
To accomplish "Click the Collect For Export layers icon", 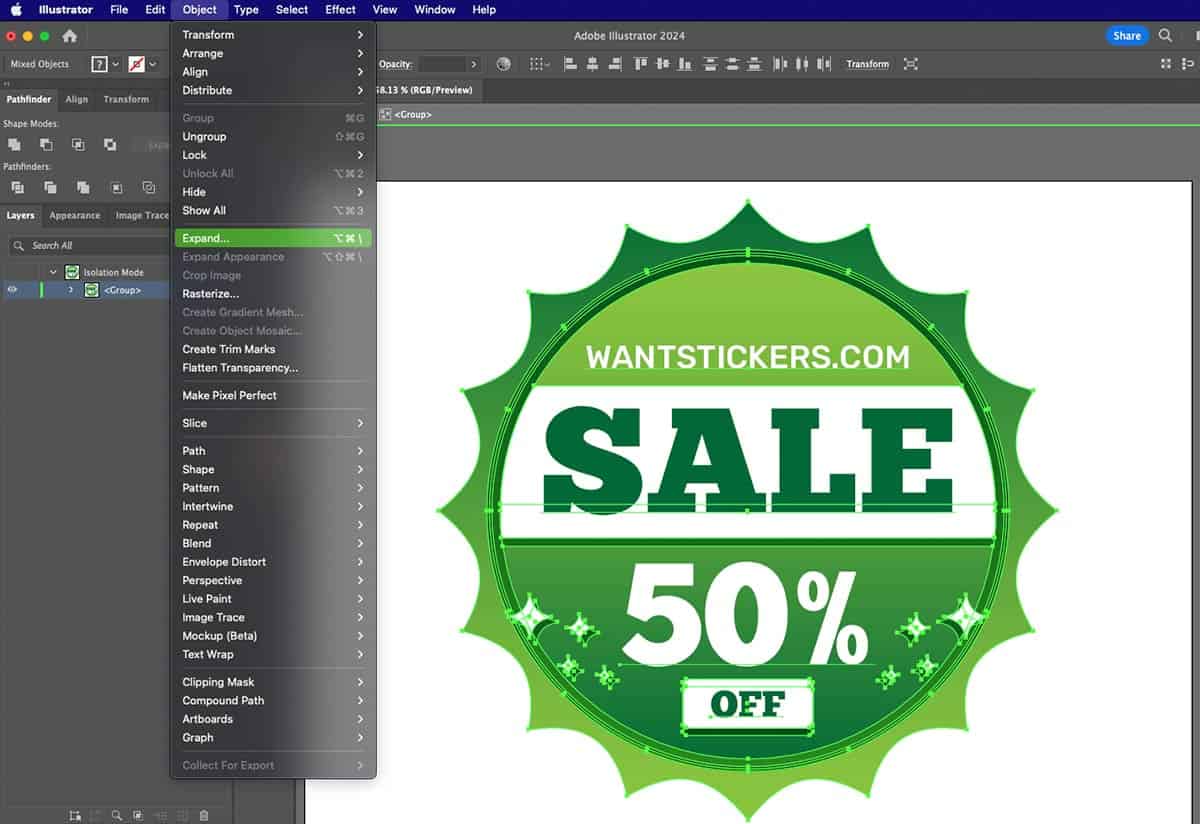I will coord(75,816).
